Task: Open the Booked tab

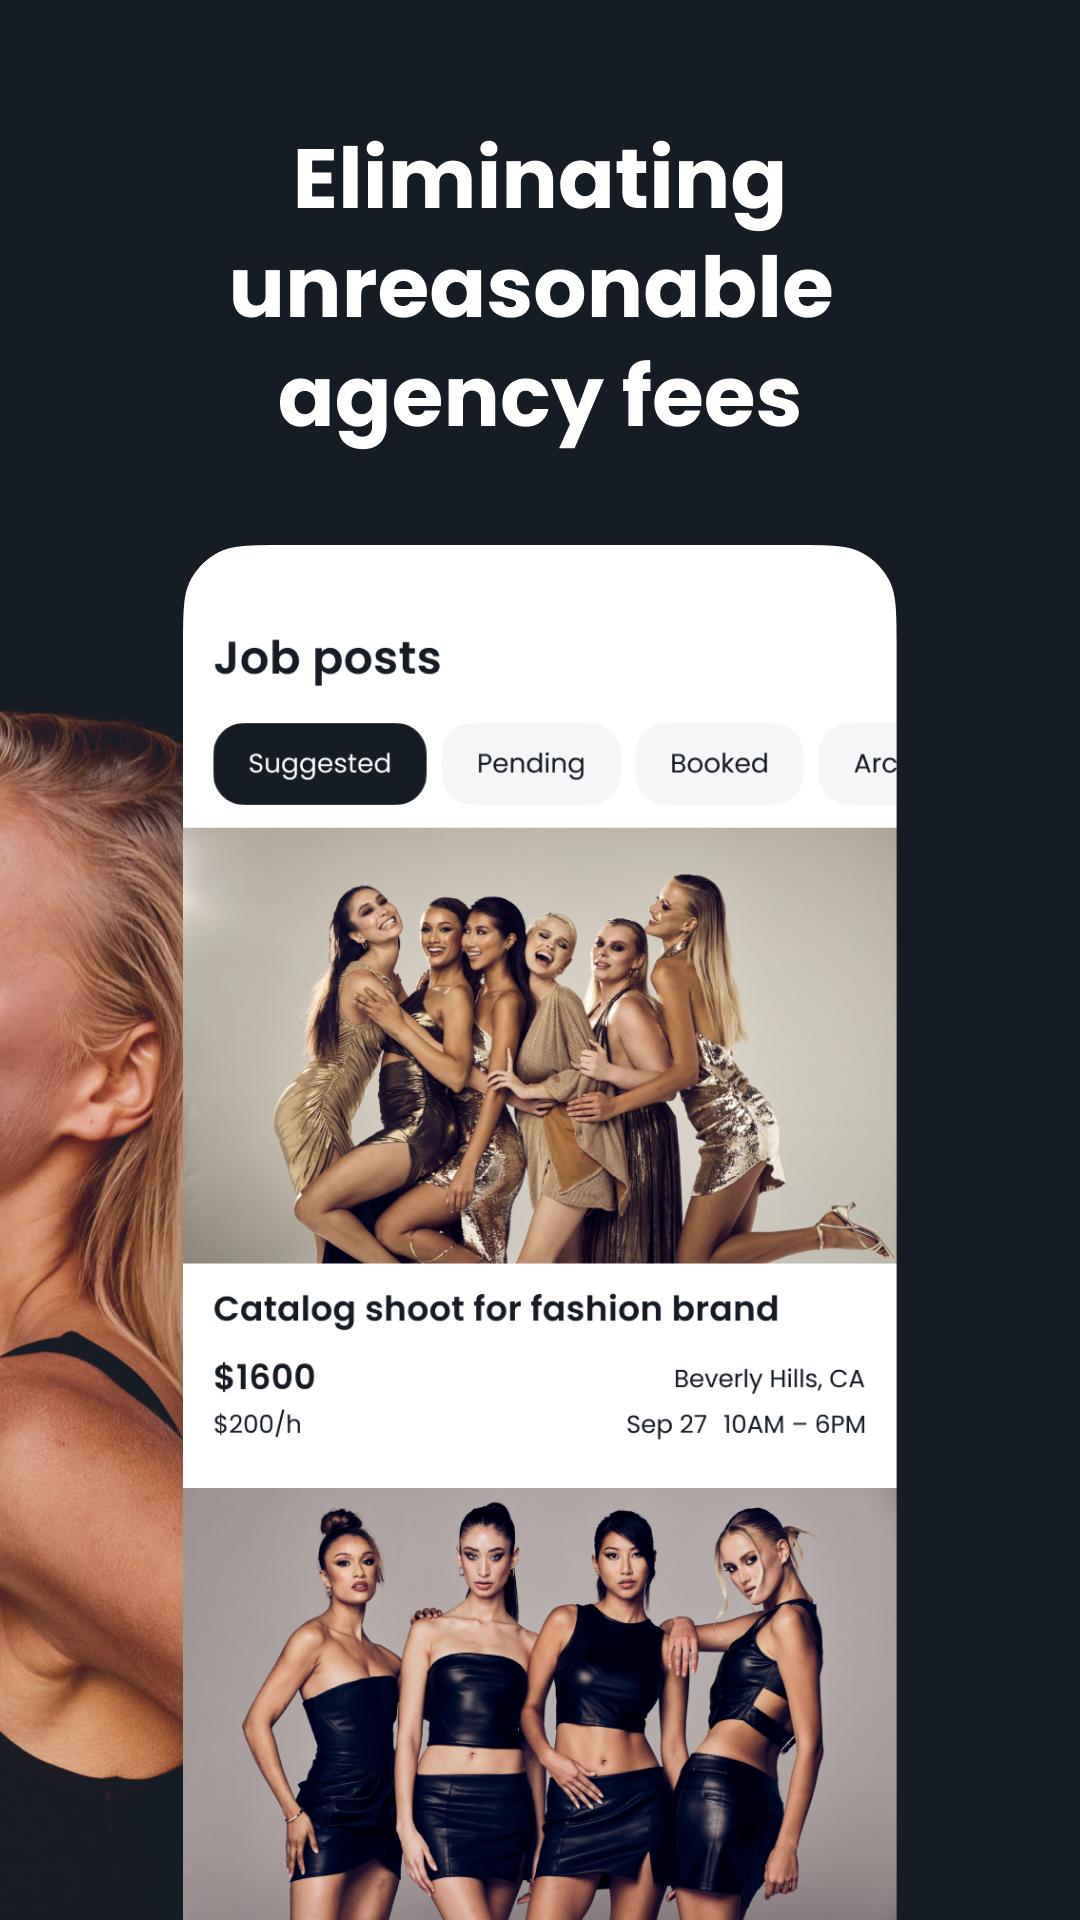Action: point(719,764)
